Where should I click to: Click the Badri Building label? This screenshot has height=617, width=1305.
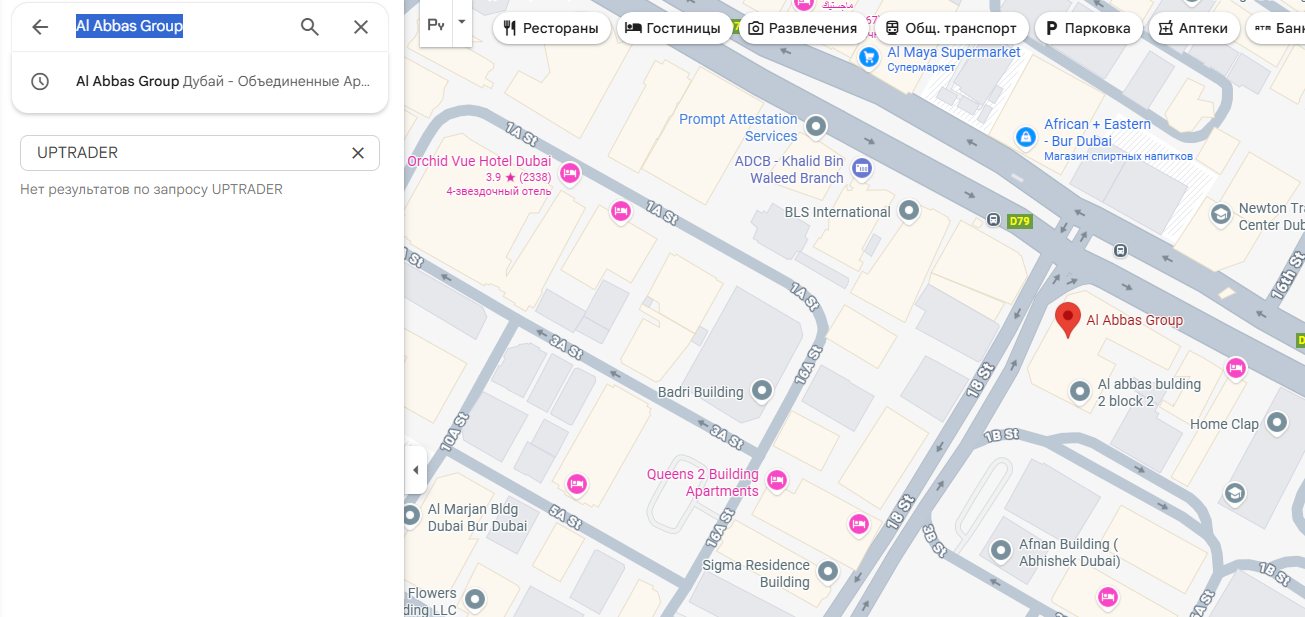(700, 392)
